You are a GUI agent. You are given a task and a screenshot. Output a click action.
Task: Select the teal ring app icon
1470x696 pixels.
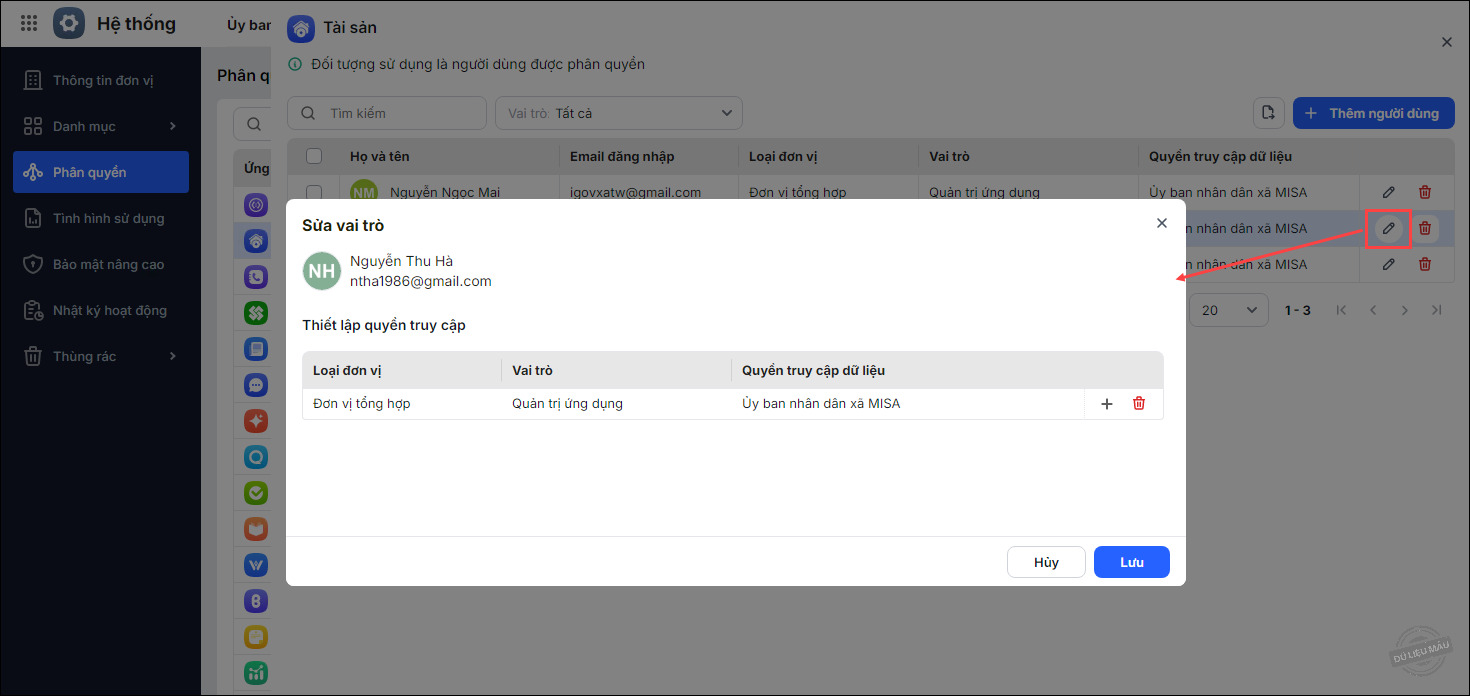point(256,457)
